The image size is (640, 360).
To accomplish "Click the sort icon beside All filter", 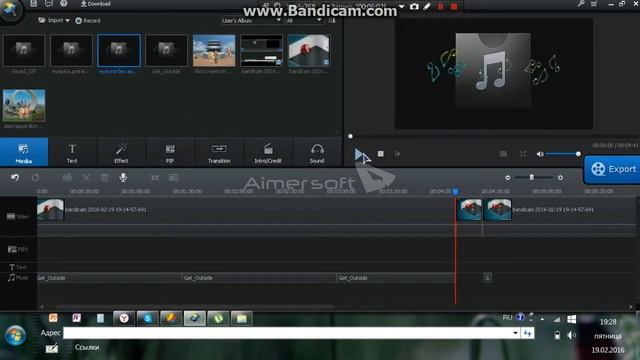I will (332, 20).
